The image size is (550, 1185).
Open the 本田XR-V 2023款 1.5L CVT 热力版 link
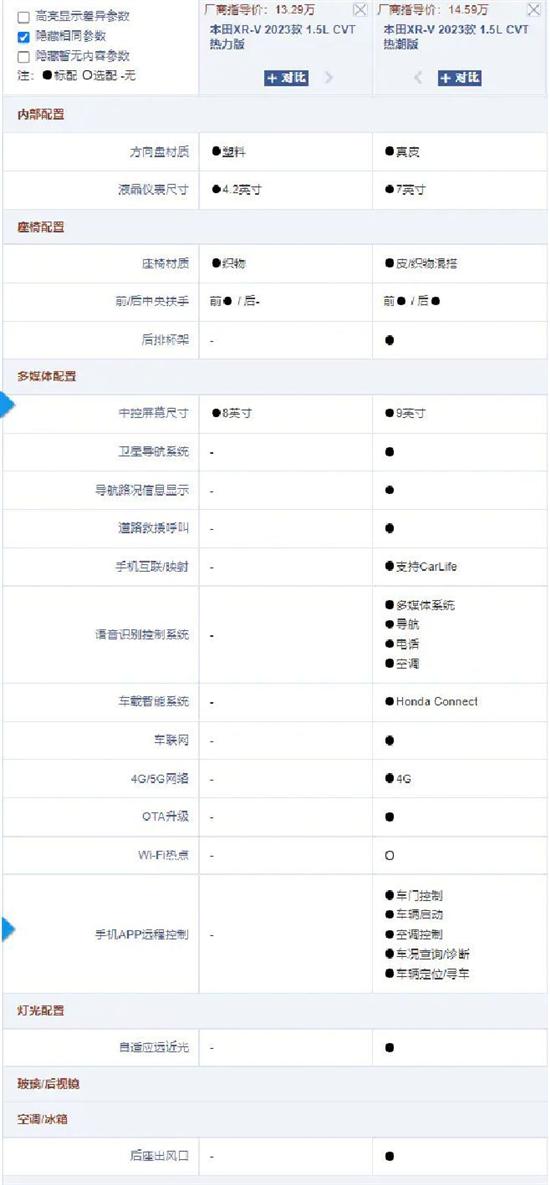[x=283, y=37]
